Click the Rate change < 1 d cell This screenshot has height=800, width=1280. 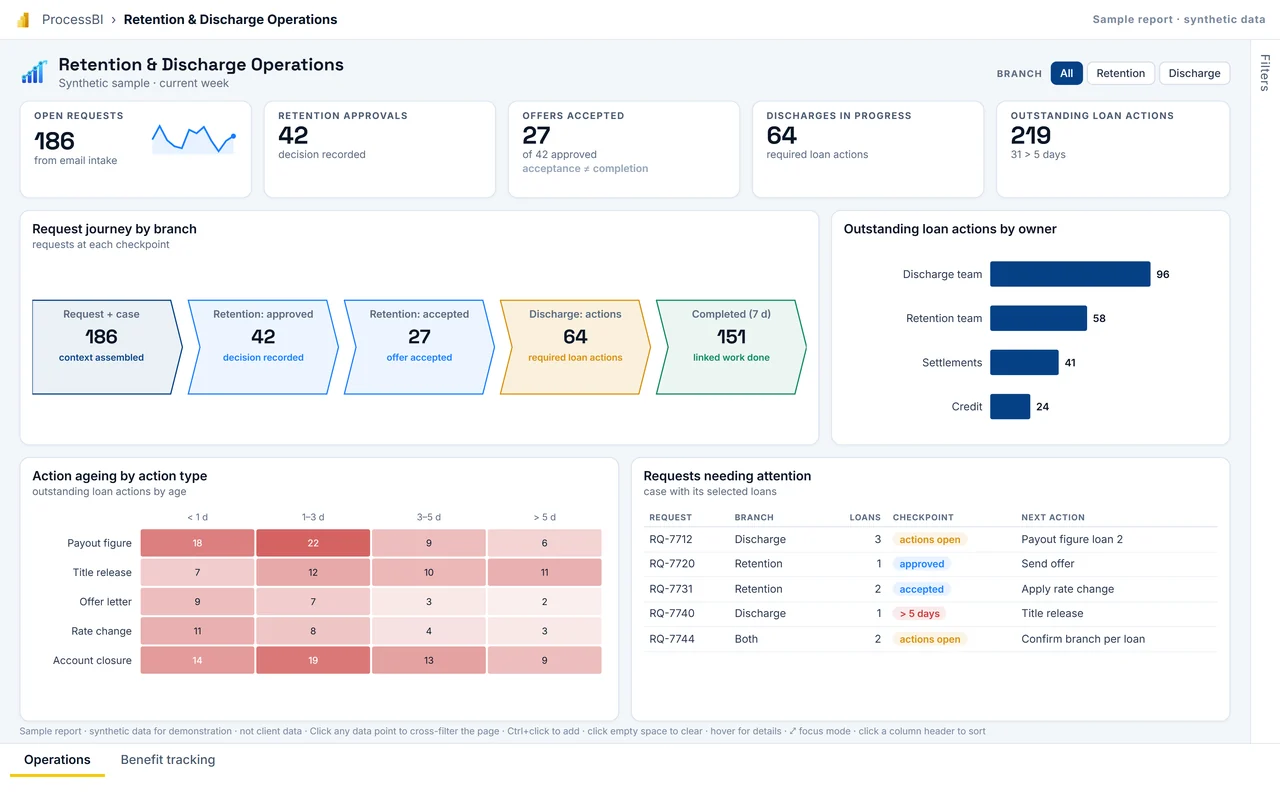(197, 631)
